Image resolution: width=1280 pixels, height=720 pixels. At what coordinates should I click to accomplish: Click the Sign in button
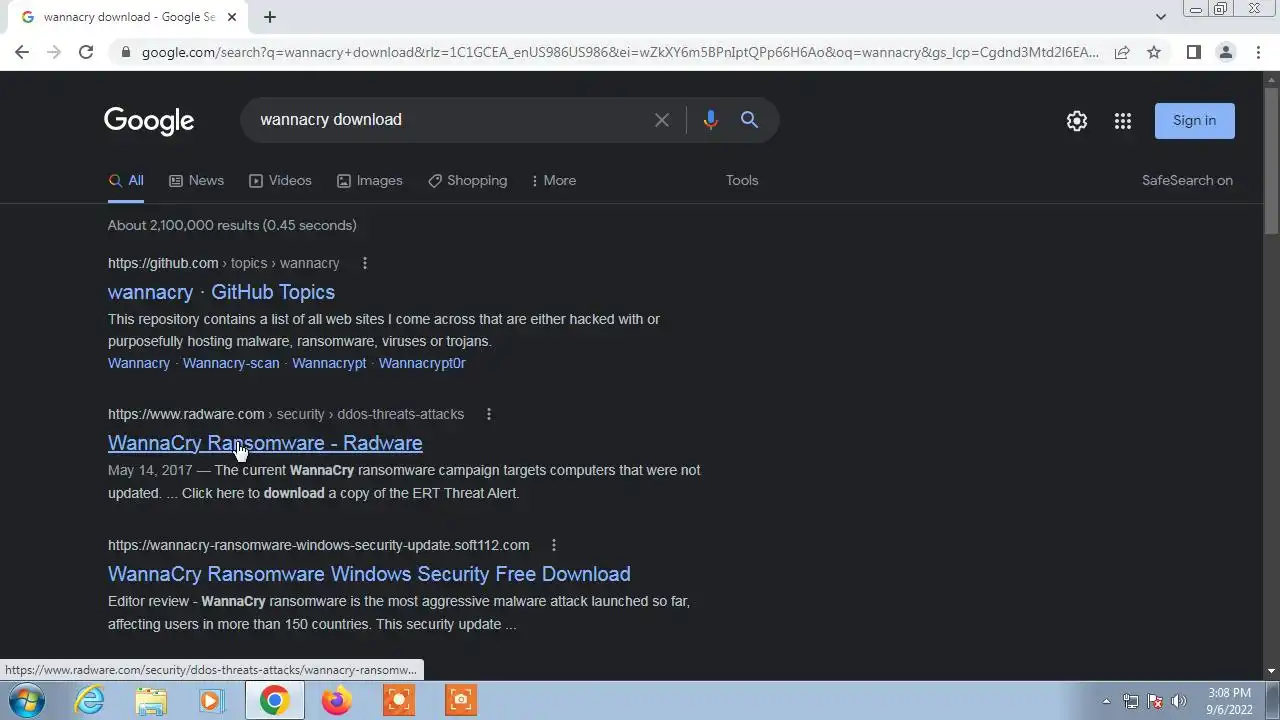[x=1195, y=120]
